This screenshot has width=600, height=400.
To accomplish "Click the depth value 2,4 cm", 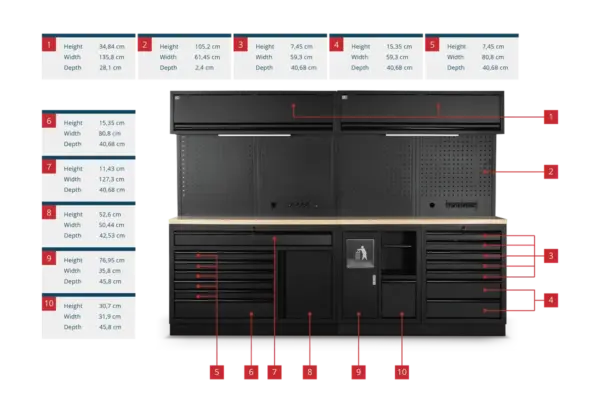I will (204, 68).
